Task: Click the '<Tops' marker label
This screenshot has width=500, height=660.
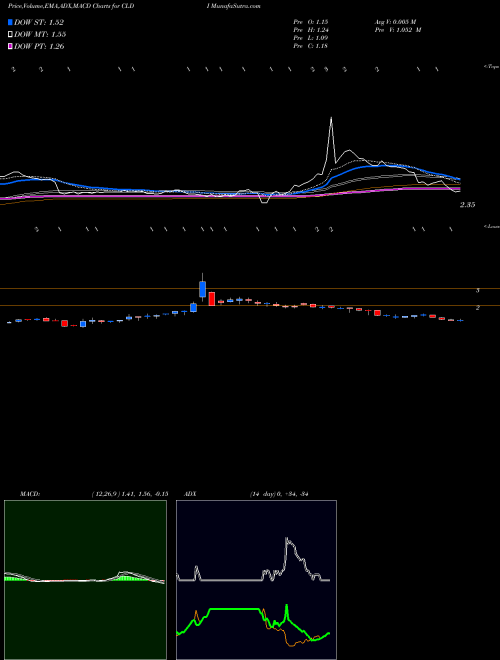Action: pyautogui.click(x=492, y=67)
